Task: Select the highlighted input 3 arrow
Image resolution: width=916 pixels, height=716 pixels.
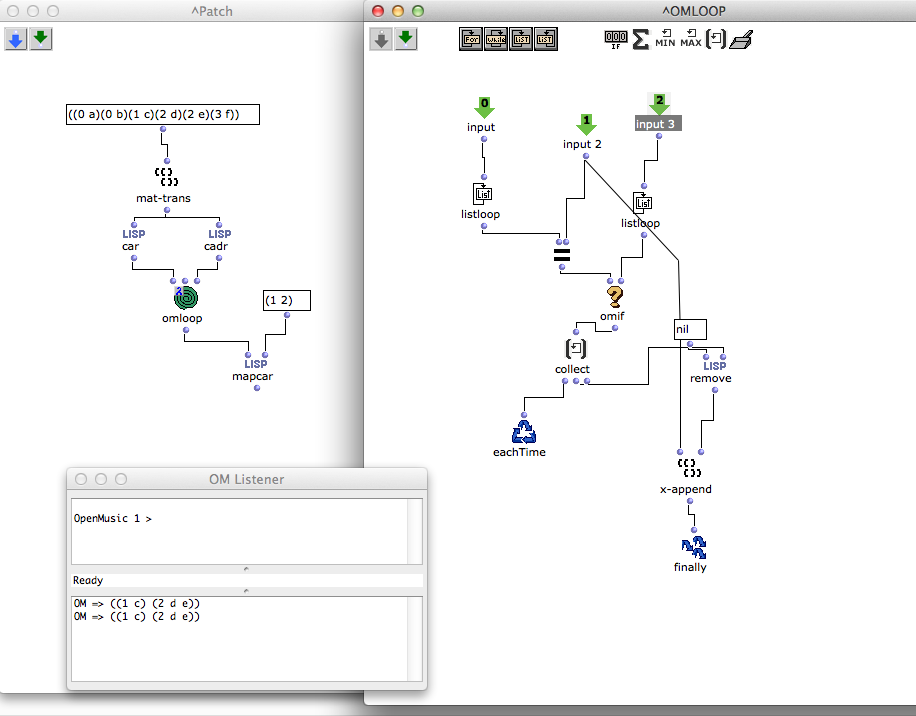Action: [659, 104]
